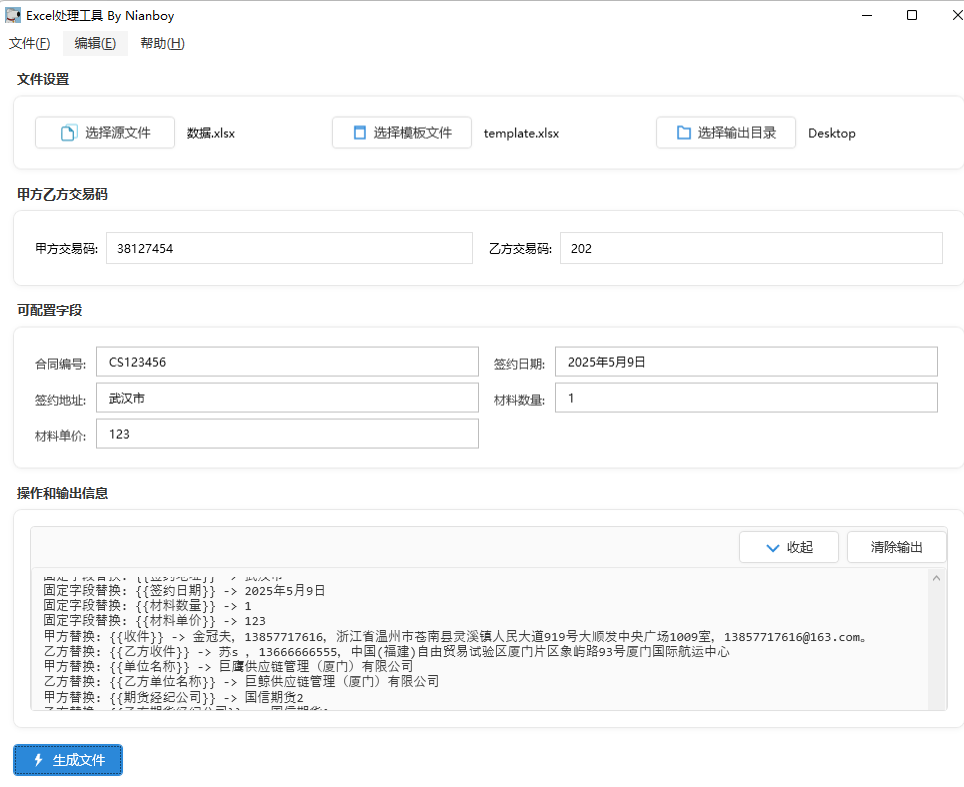Focus the 甲方交易码 input field

[289, 248]
